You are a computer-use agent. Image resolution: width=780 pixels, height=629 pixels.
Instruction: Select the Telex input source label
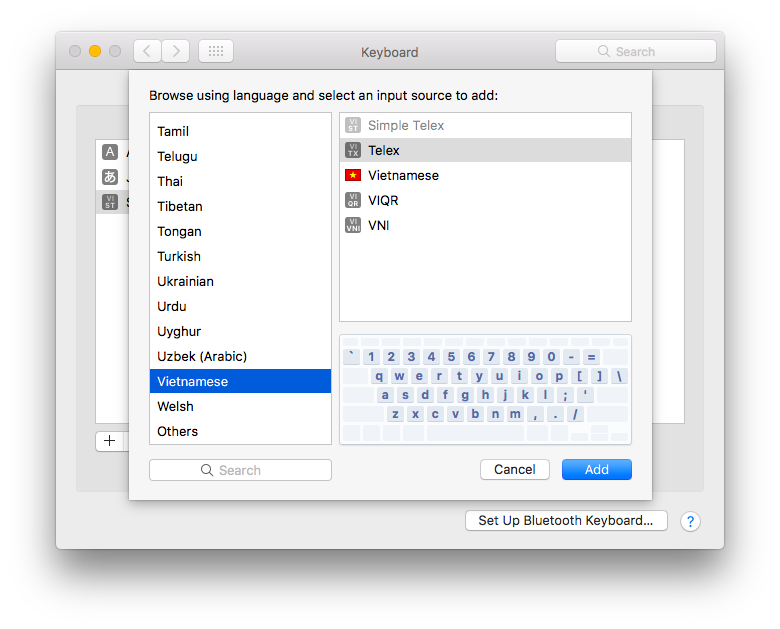(384, 150)
